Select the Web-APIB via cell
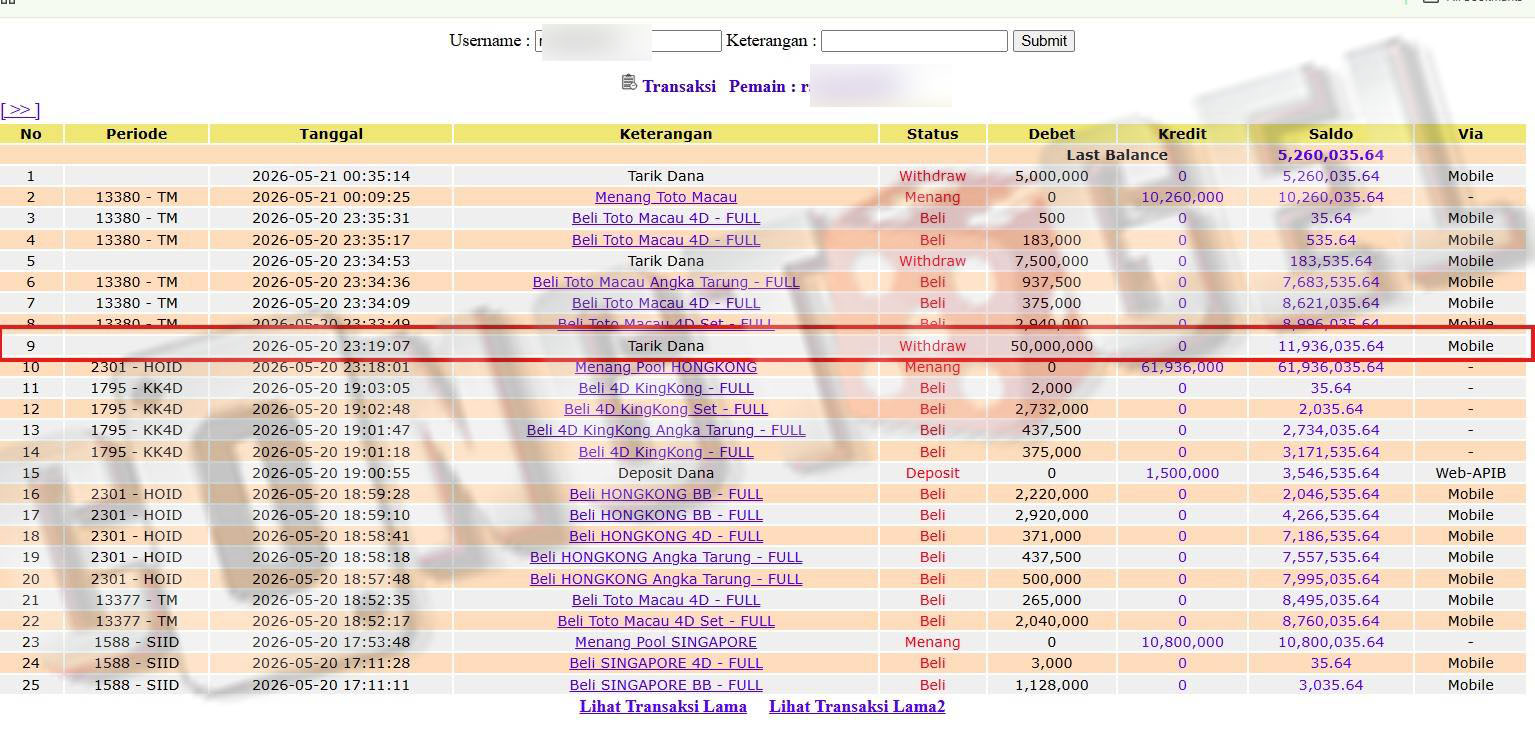Screen dimensions: 1535x740 [x=1470, y=473]
